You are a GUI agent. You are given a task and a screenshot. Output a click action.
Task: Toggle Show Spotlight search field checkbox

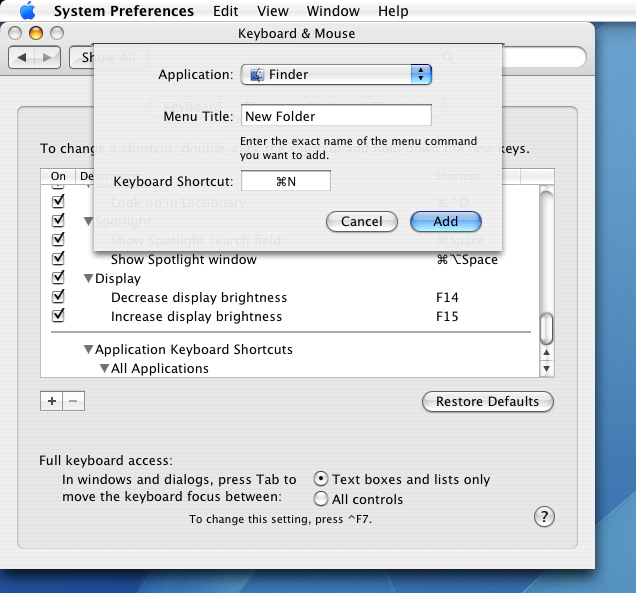pyautogui.click(x=58, y=239)
